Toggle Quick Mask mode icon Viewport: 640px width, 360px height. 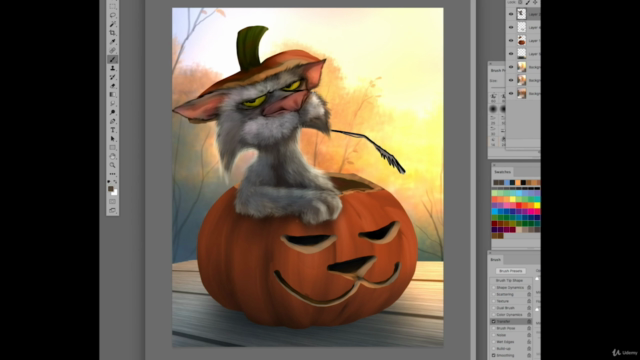pyautogui.click(x=113, y=202)
